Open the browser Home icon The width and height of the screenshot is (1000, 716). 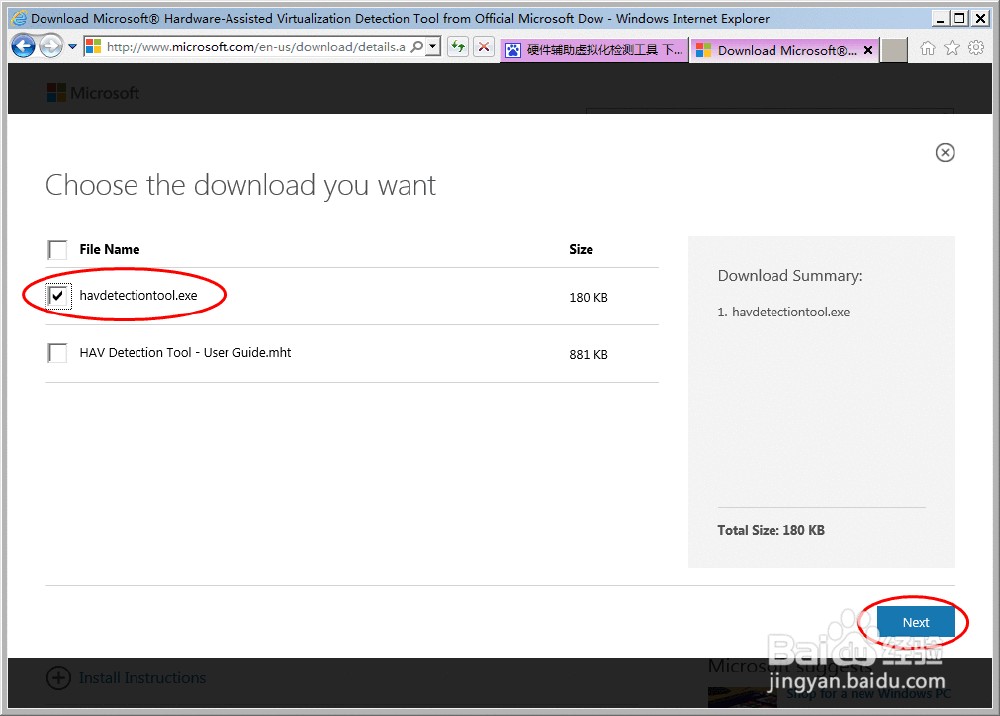(x=928, y=48)
